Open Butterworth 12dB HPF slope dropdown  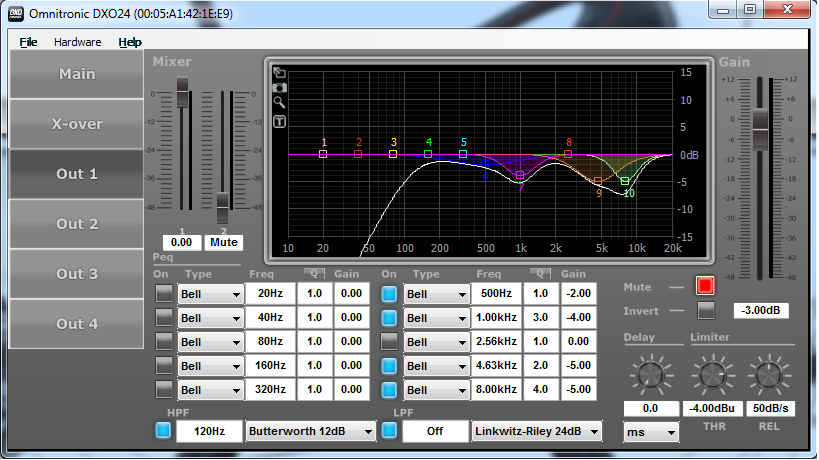point(311,431)
